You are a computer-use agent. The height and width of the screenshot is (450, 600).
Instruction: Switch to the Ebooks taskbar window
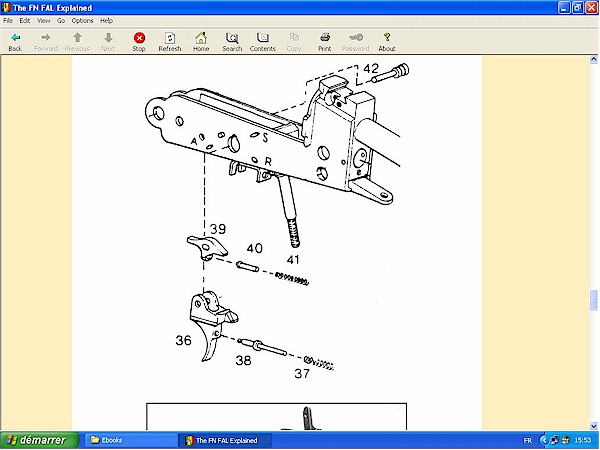point(130,440)
